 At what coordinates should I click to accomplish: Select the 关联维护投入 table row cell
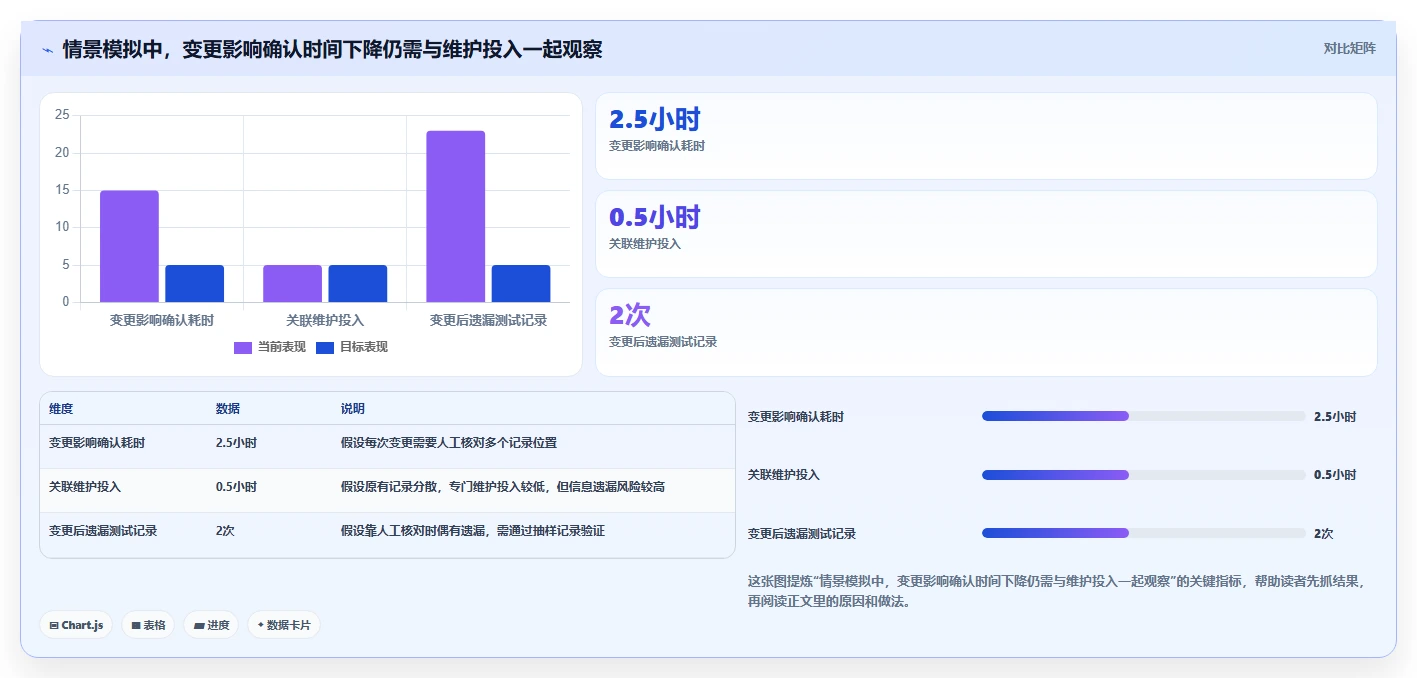tap(85, 487)
